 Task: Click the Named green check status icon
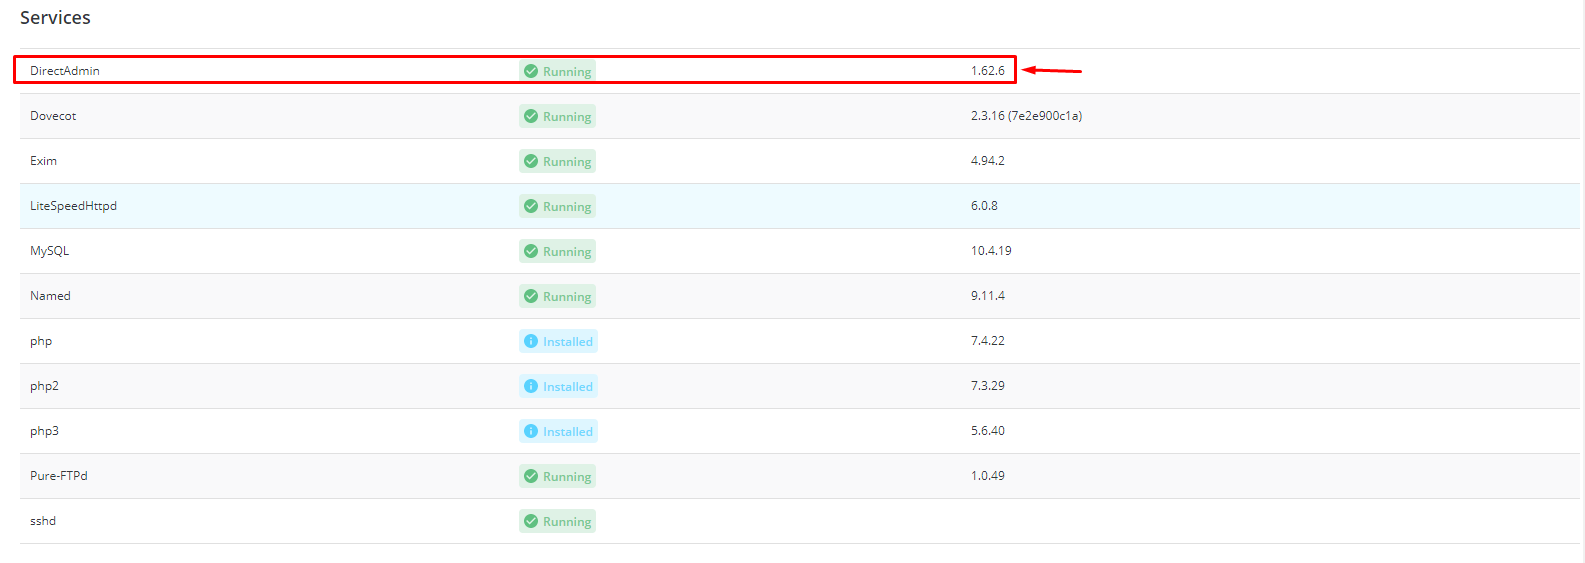pyautogui.click(x=531, y=296)
